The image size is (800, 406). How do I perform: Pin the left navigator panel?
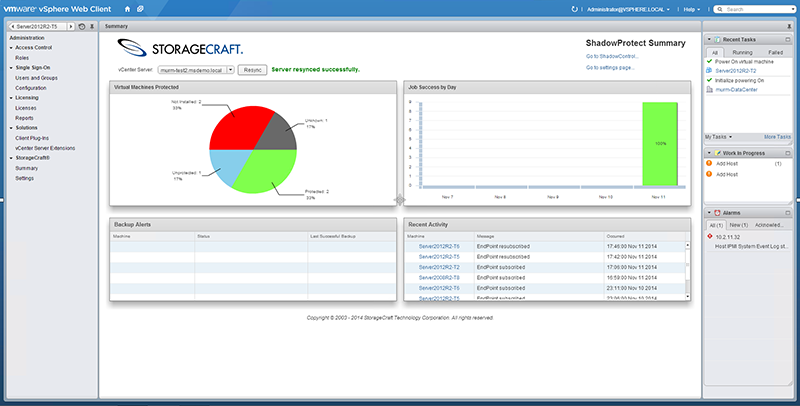tap(92, 27)
